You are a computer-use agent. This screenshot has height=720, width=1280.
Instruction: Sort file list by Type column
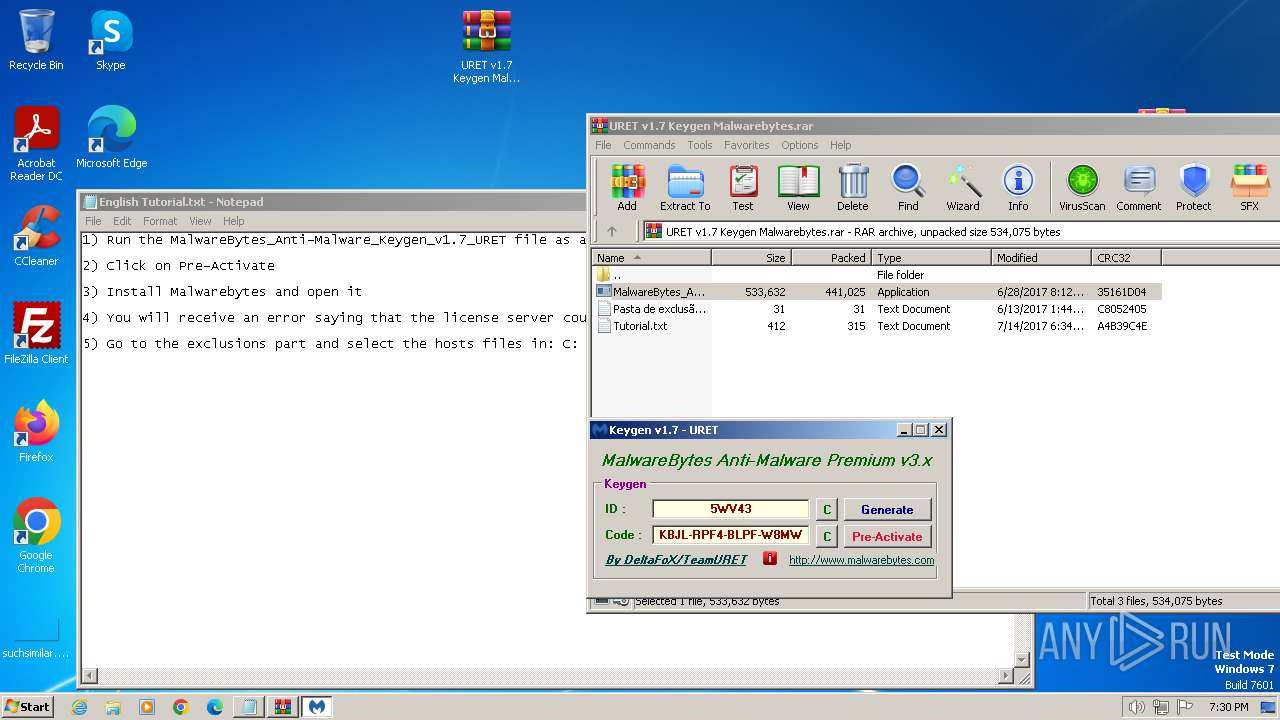[x=931, y=257]
